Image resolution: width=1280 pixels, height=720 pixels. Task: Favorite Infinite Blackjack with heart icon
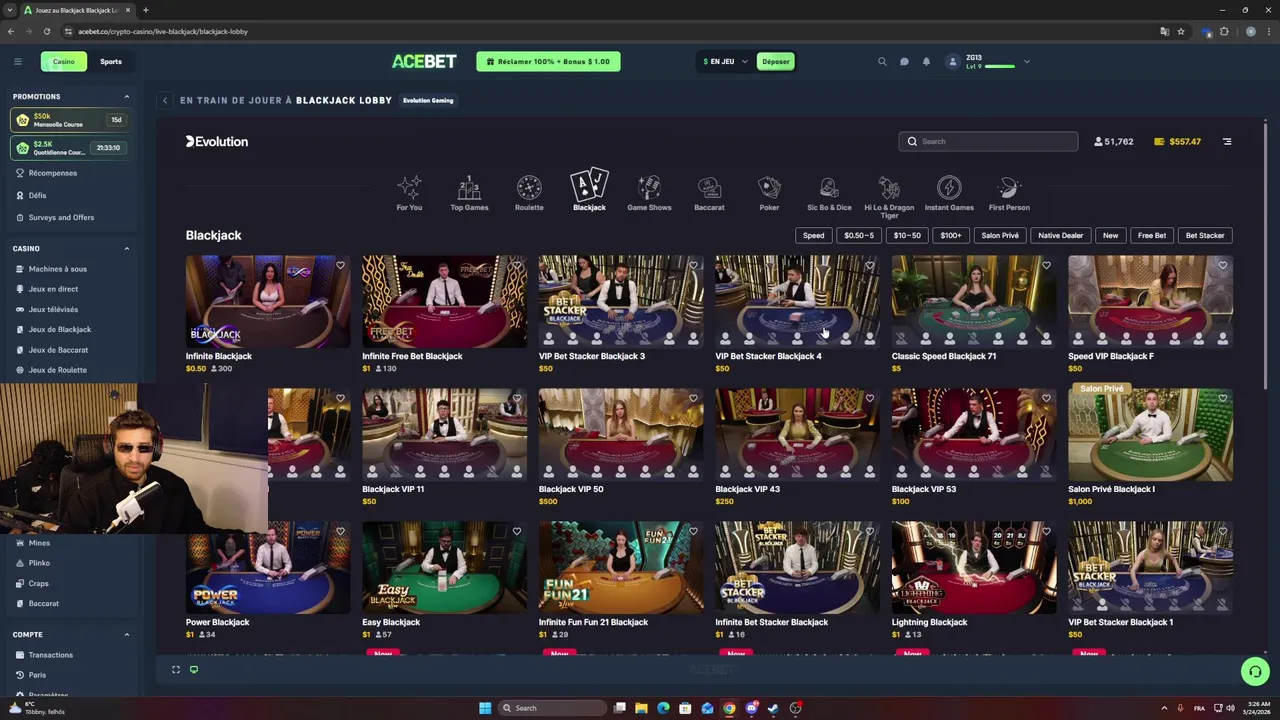[340, 265]
